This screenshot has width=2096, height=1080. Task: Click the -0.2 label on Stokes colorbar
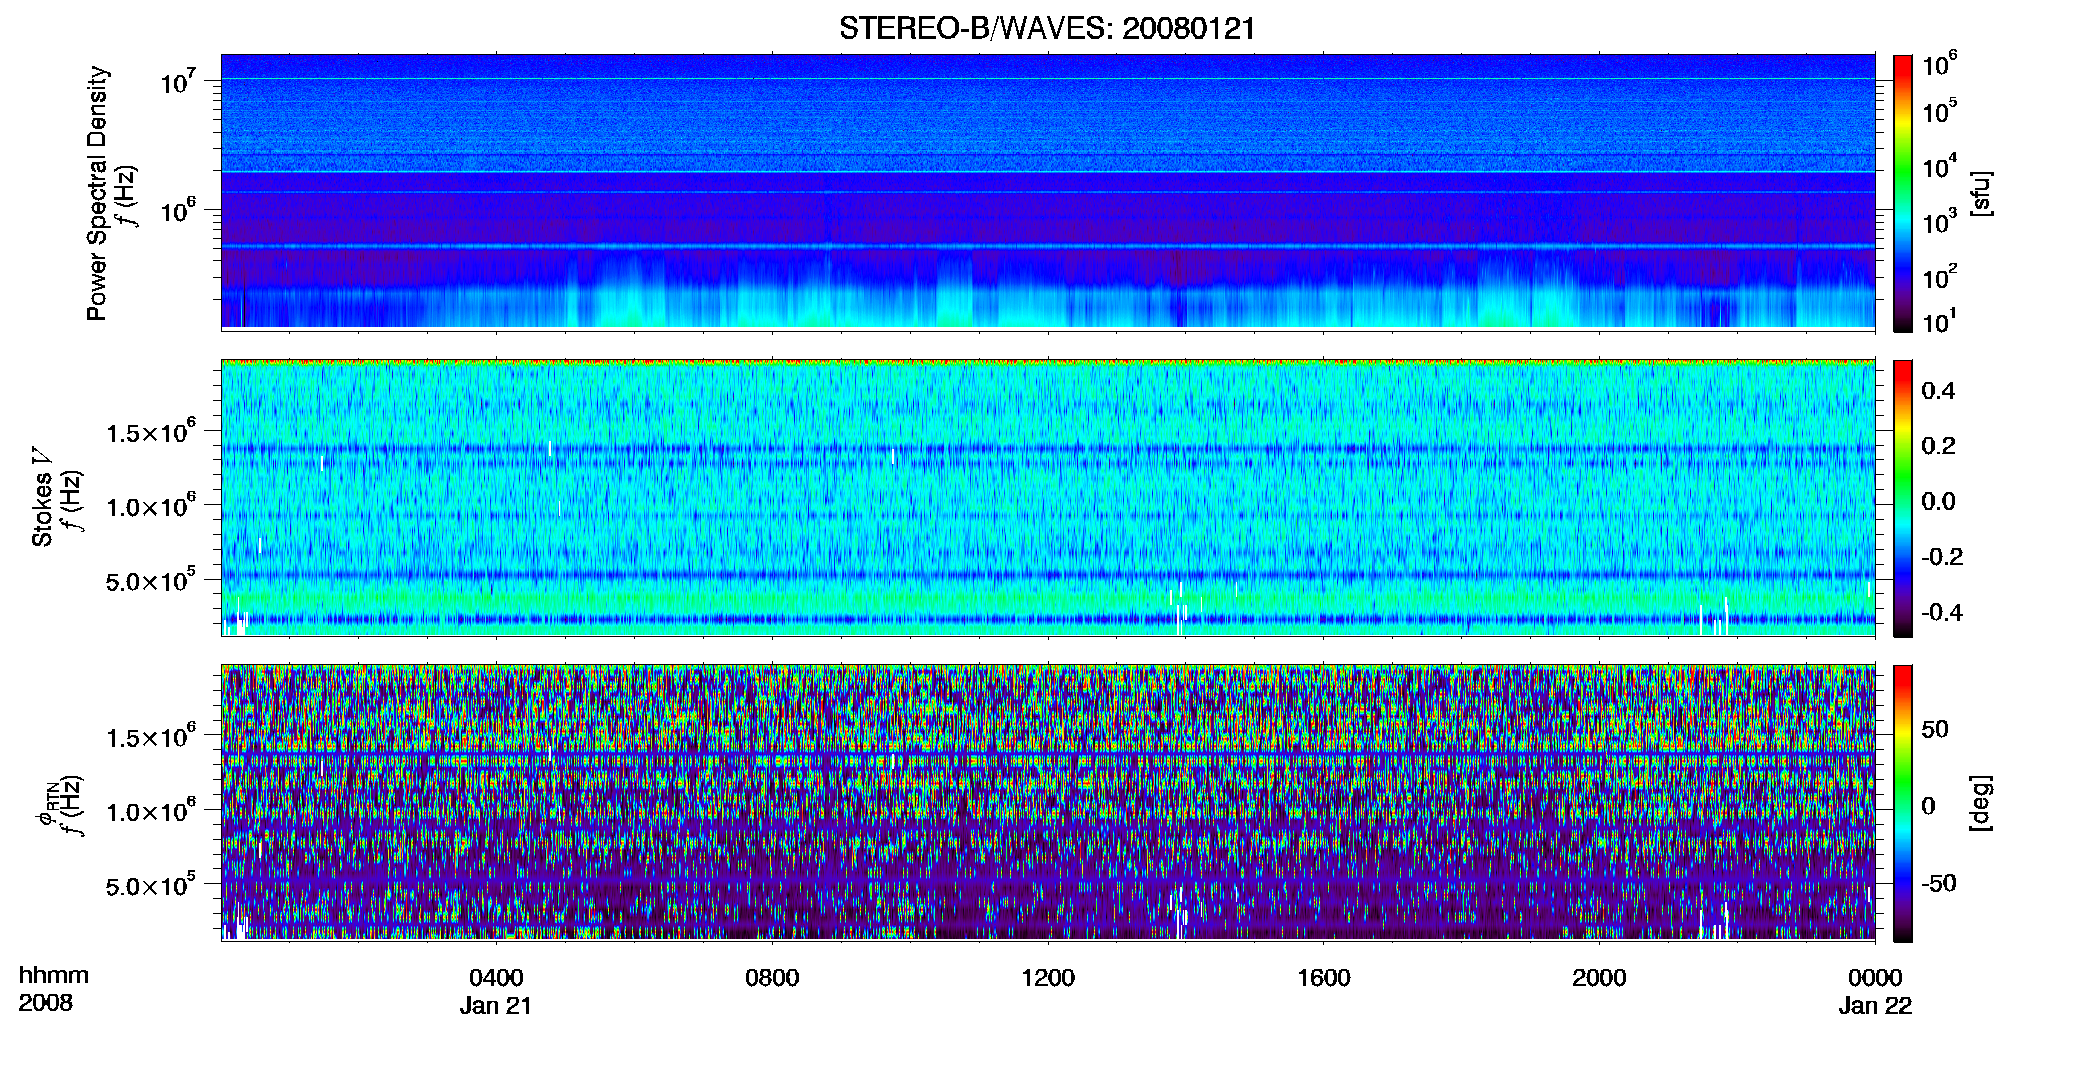pyautogui.click(x=1942, y=557)
